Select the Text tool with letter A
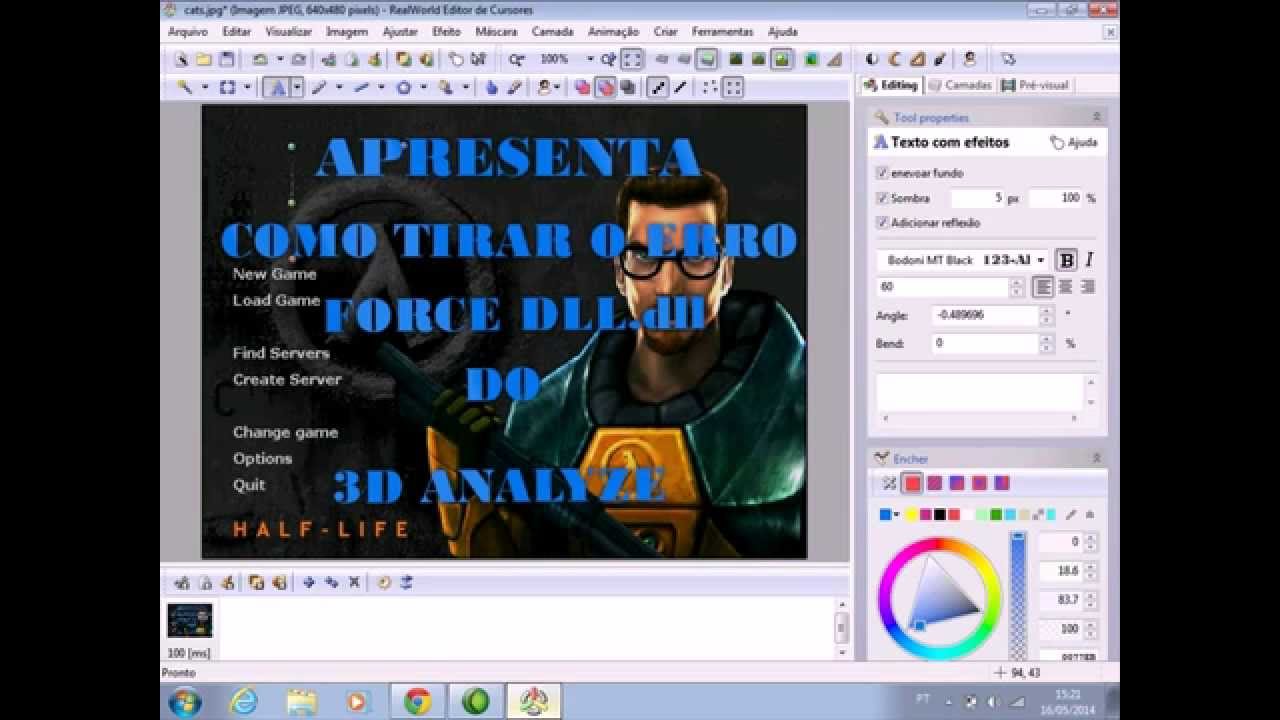Viewport: 1280px width, 720px height. (x=277, y=88)
